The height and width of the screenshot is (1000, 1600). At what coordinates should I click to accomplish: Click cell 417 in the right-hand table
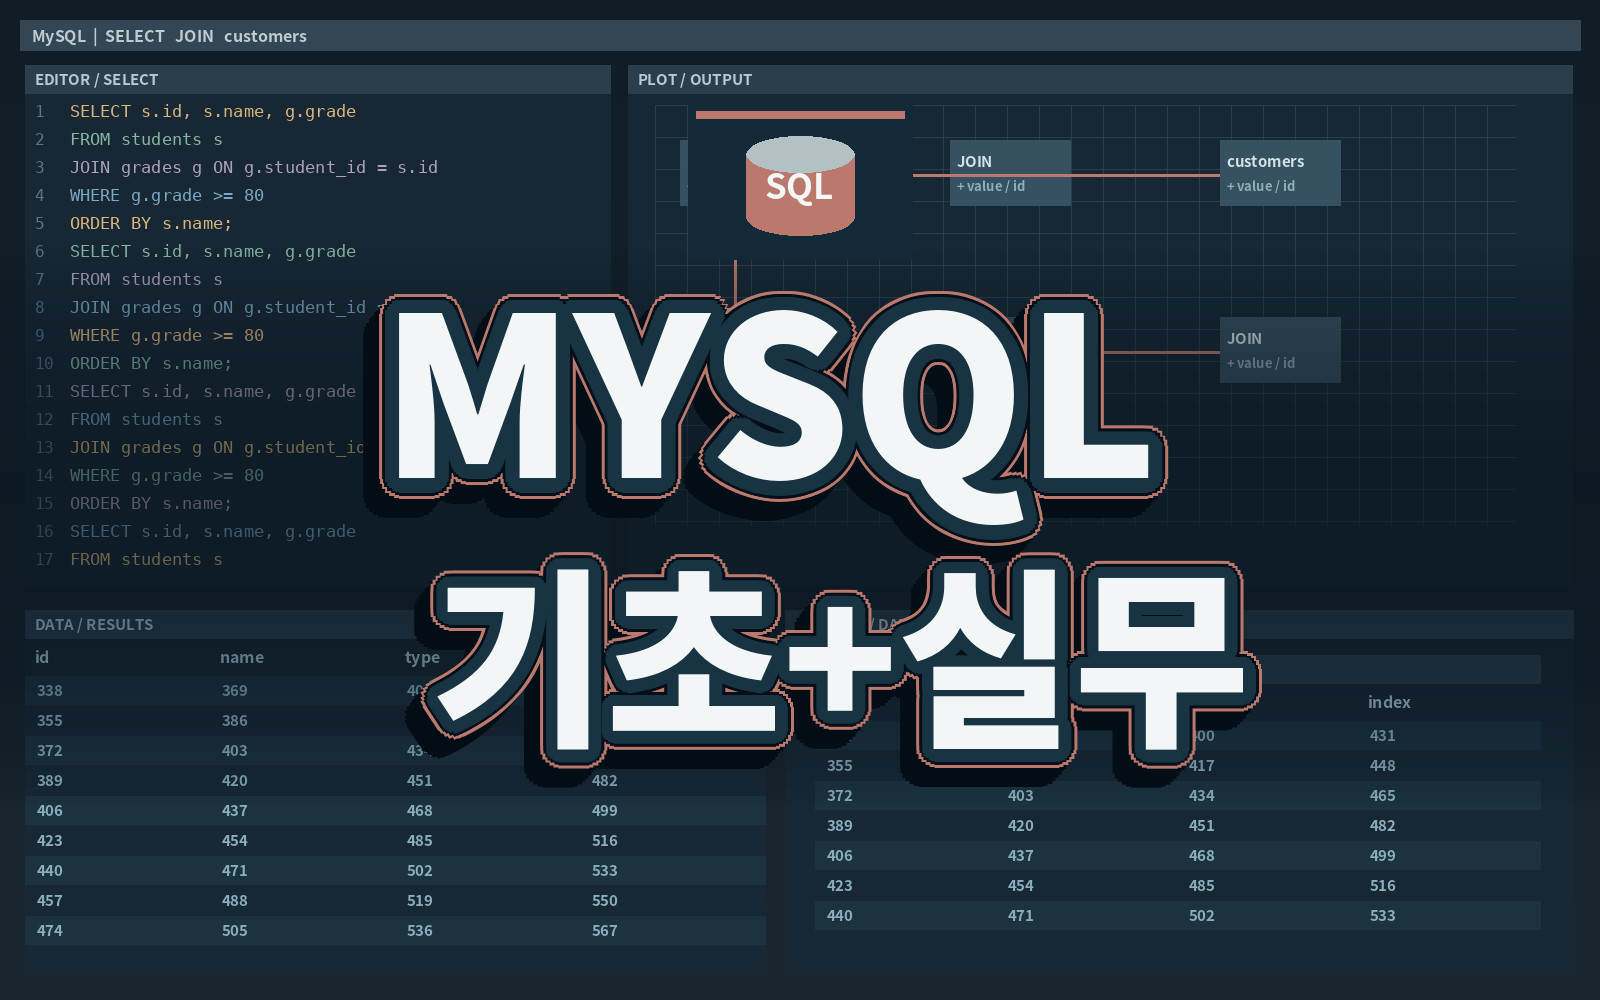(x=1202, y=765)
